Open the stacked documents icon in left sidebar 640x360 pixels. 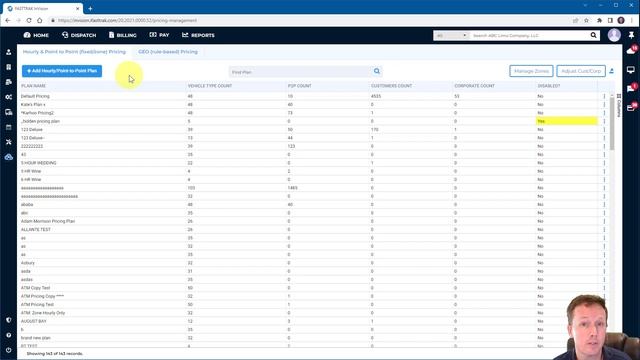(9, 82)
